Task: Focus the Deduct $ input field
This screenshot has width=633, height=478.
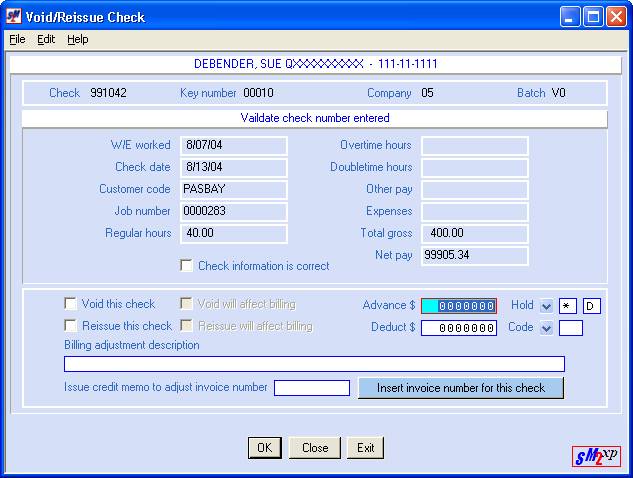Action: pos(459,328)
